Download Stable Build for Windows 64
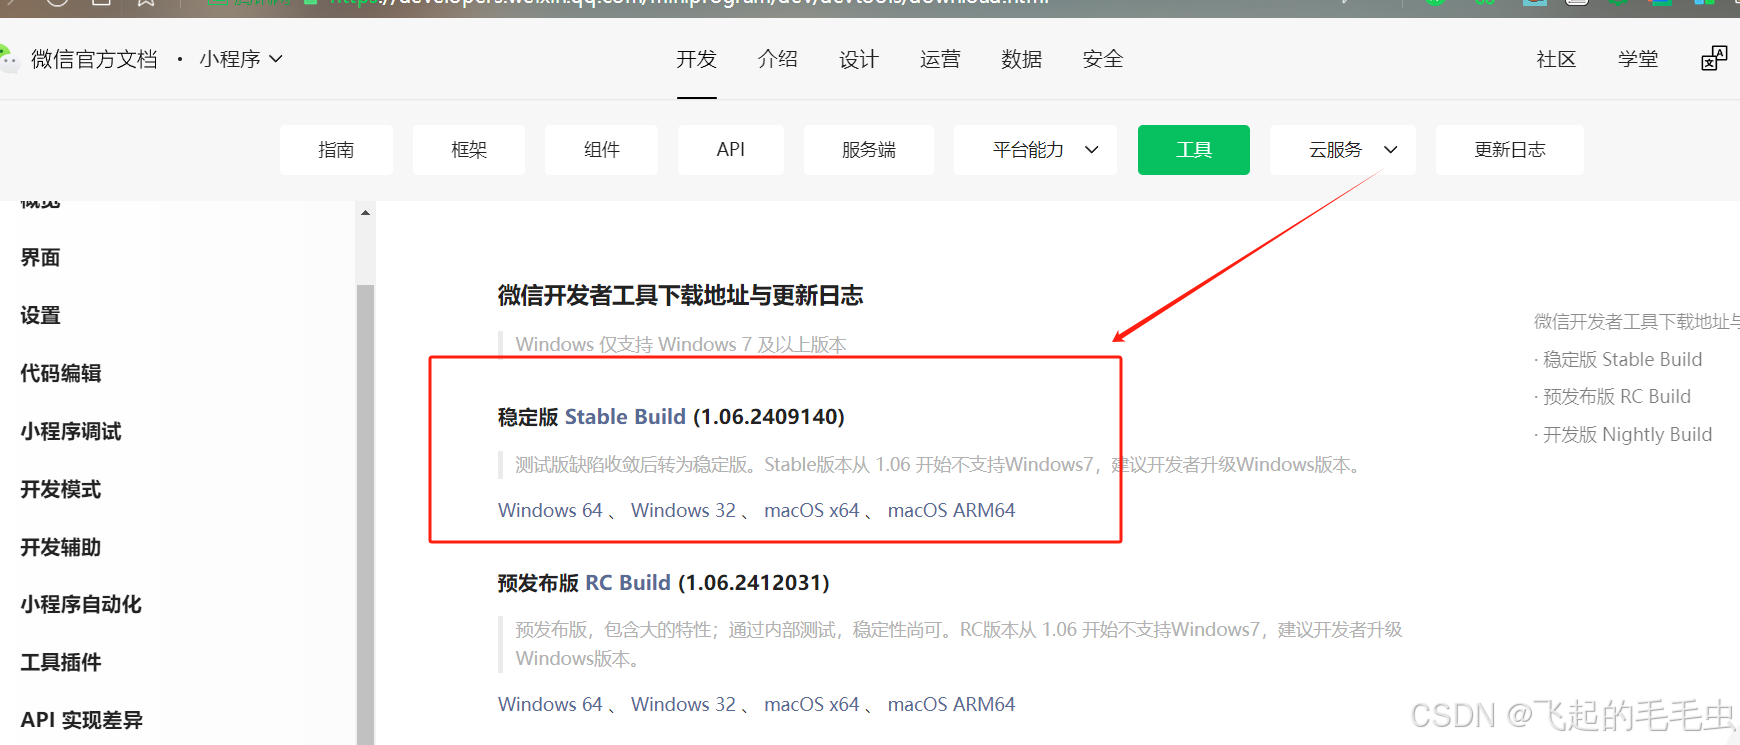Viewport: 1740px width, 745px height. pos(550,510)
